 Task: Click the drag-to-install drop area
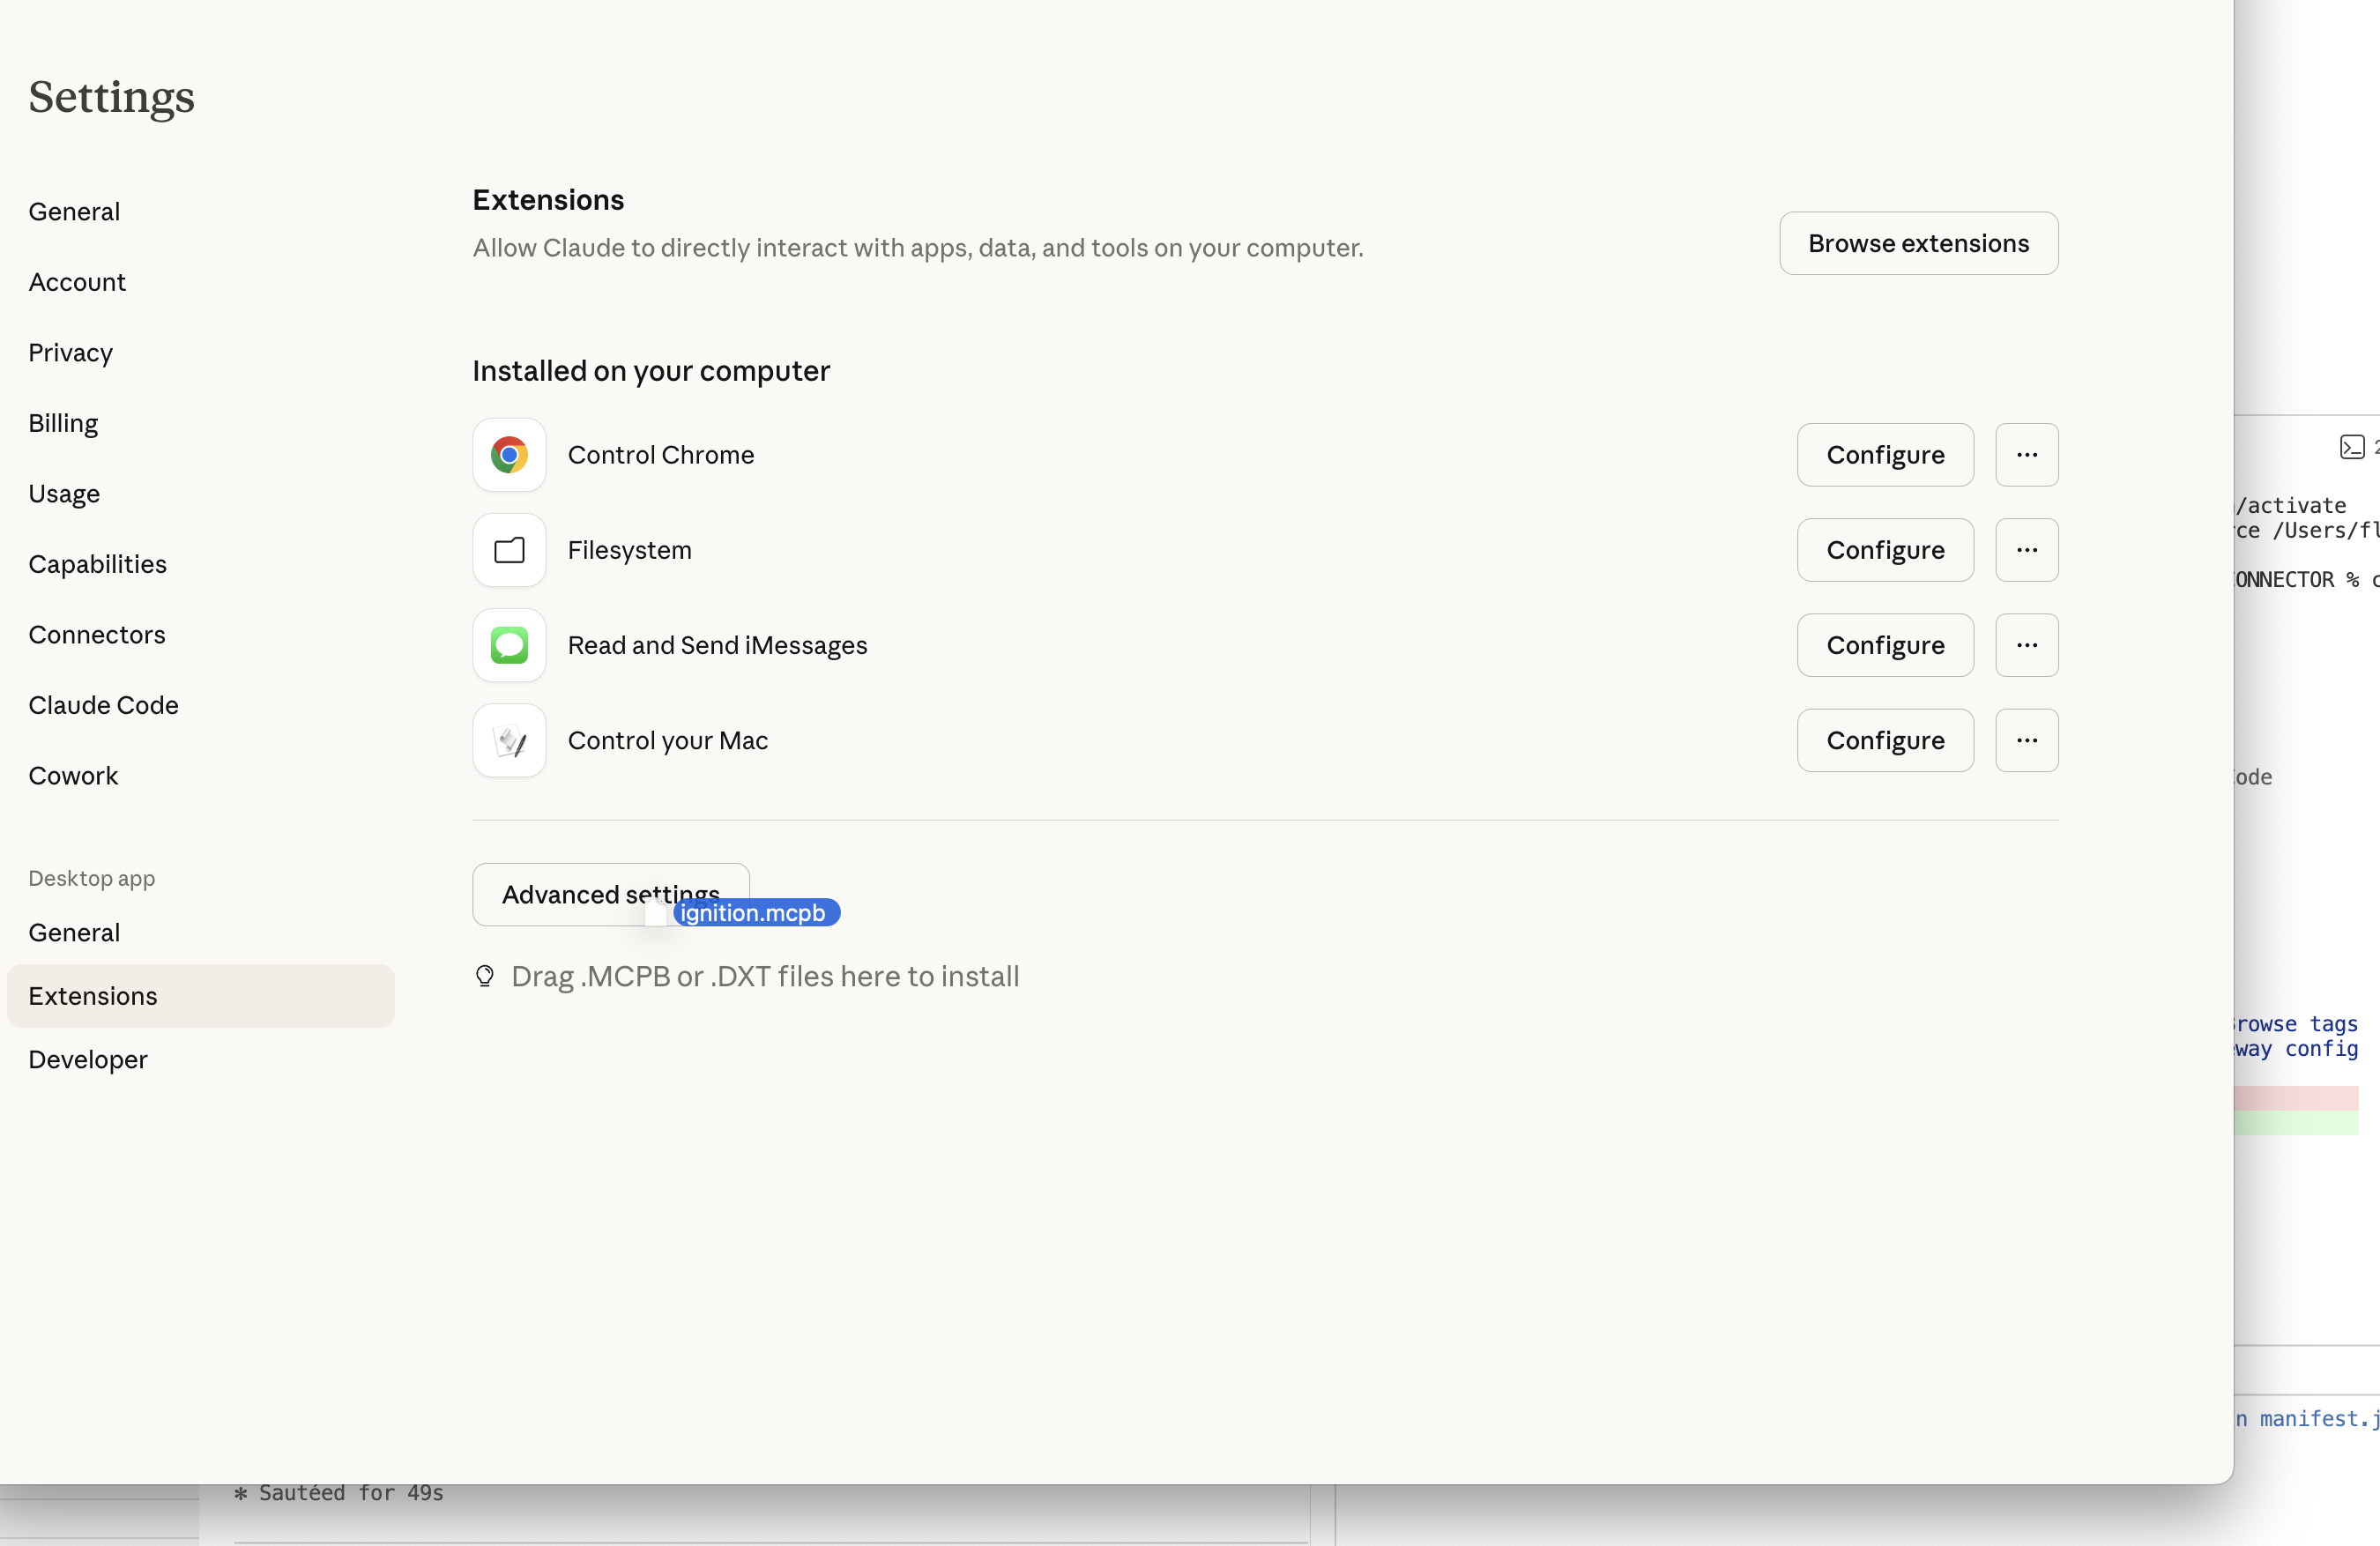tap(765, 976)
